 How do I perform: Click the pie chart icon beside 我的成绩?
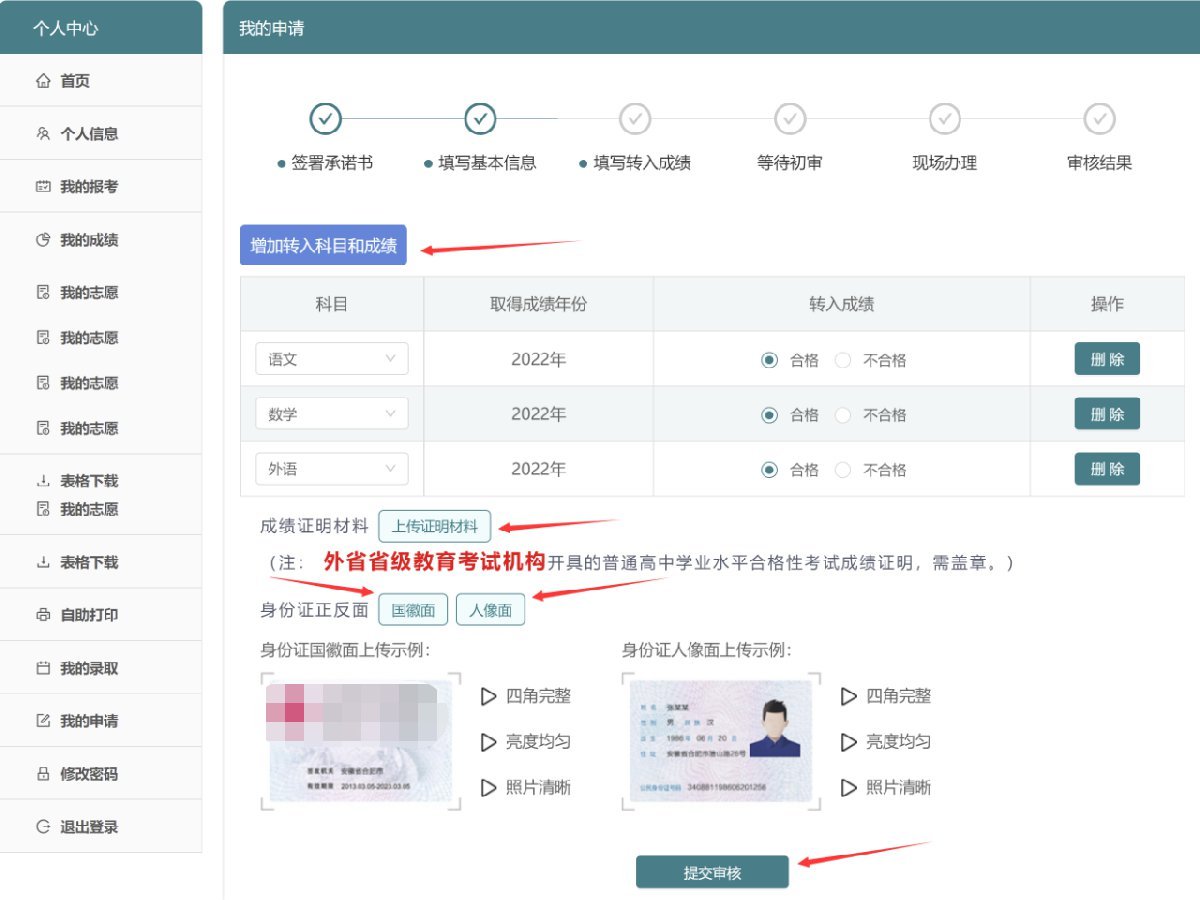(43, 240)
